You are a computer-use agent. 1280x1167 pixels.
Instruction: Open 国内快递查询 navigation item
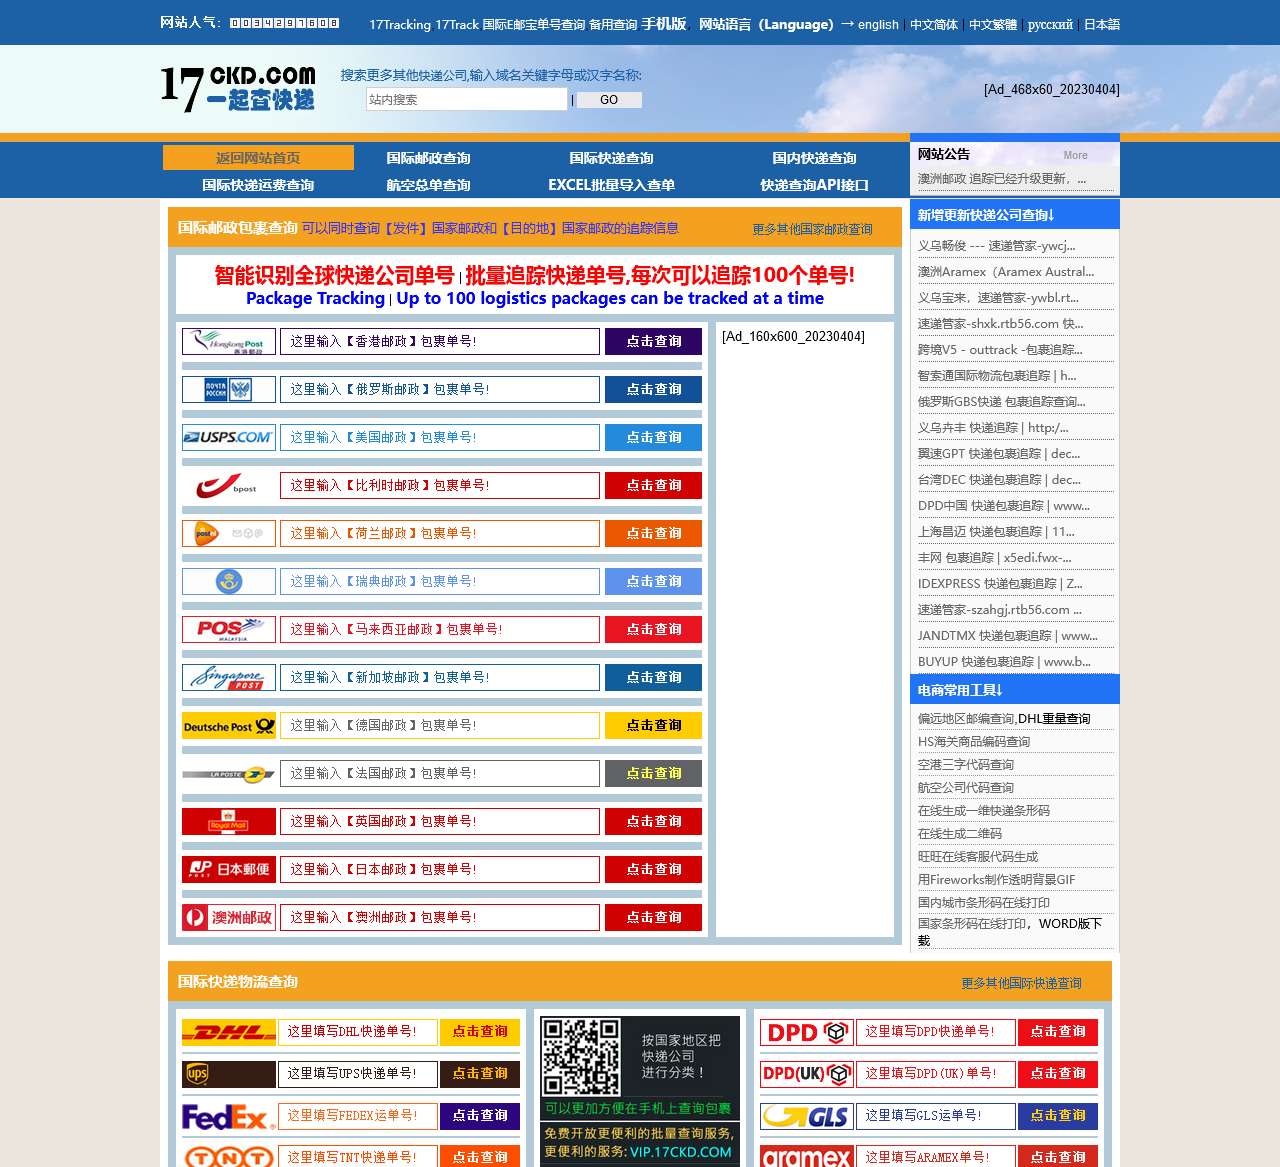814,158
